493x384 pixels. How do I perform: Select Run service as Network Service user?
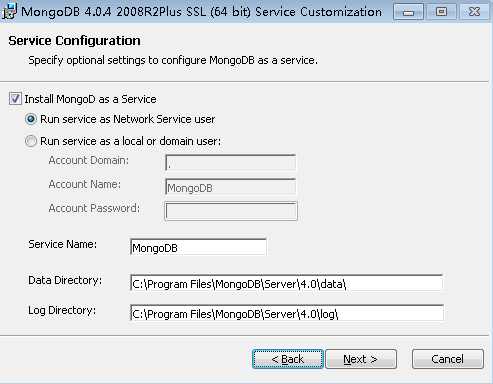31,119
